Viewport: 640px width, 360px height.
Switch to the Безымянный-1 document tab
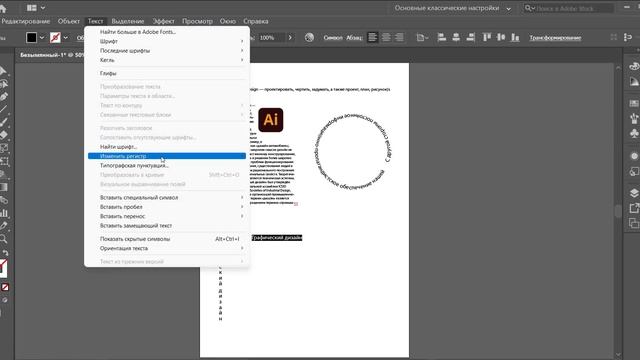51,55
